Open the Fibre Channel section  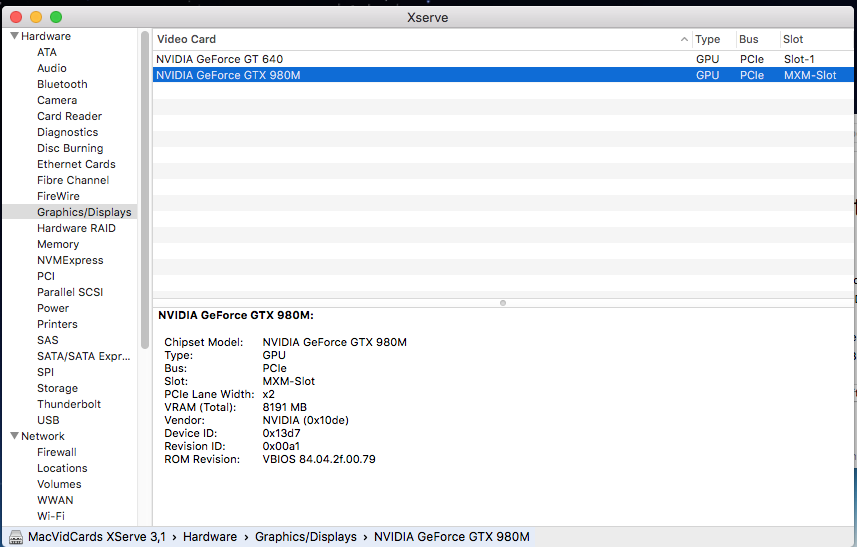point(73,180)
